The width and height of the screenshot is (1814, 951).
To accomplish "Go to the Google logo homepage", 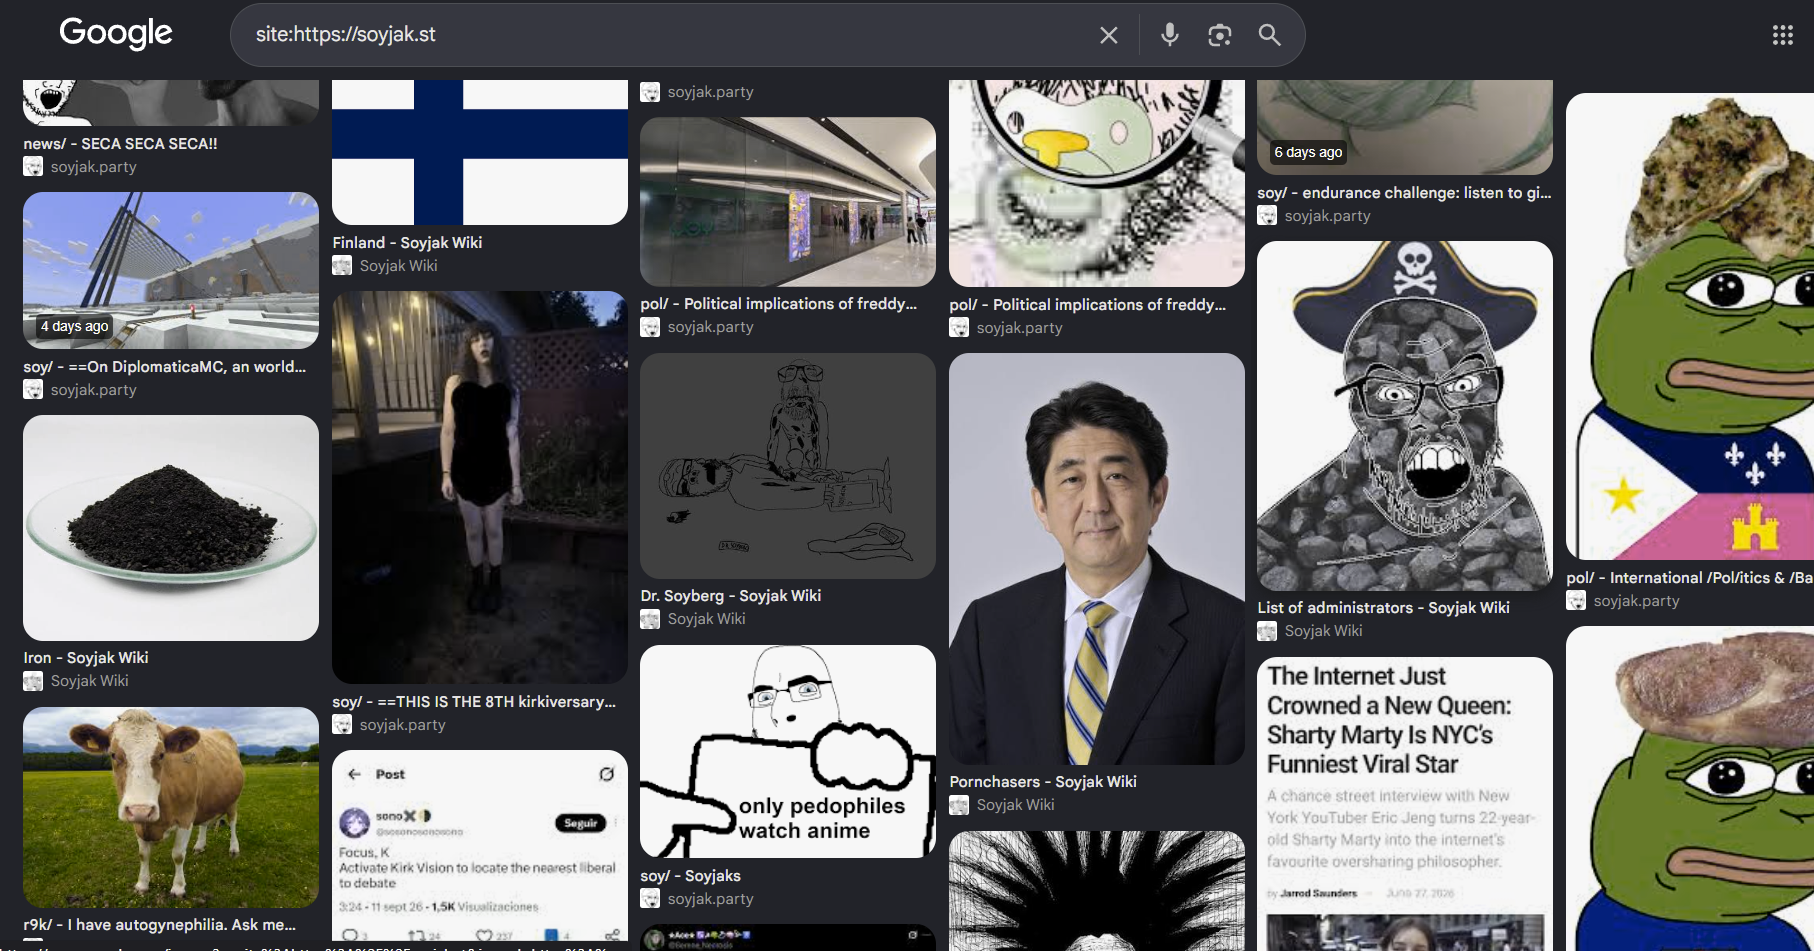I will 116,33.
